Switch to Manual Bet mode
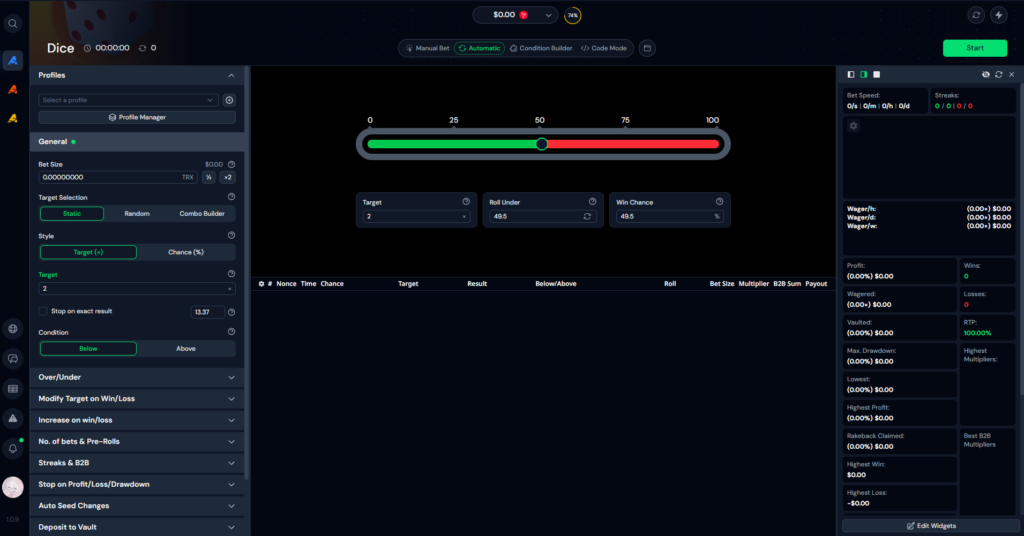Screen dimensions: 1024x536 tap(426, 48)
